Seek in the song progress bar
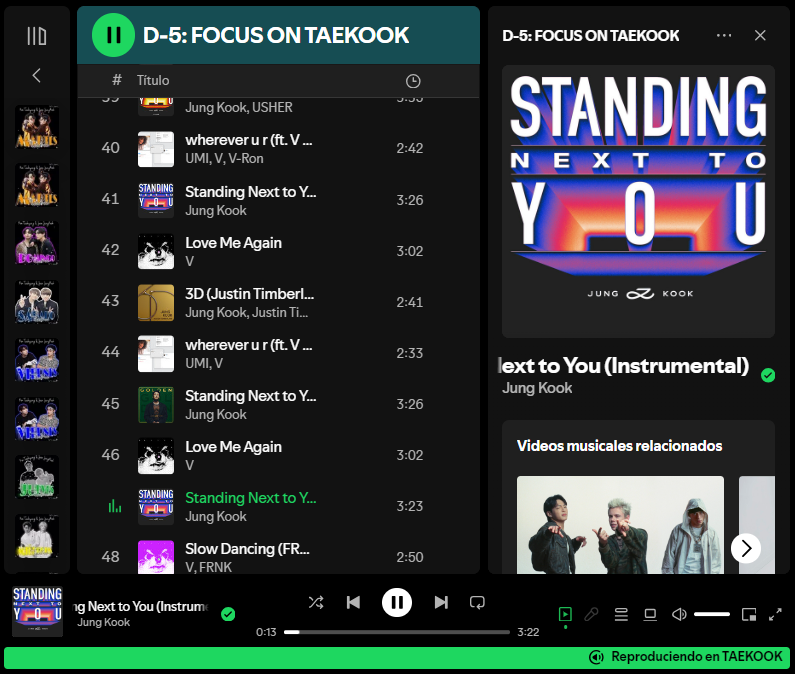This screenshot has width=795, height=674. tap(396, 632)
